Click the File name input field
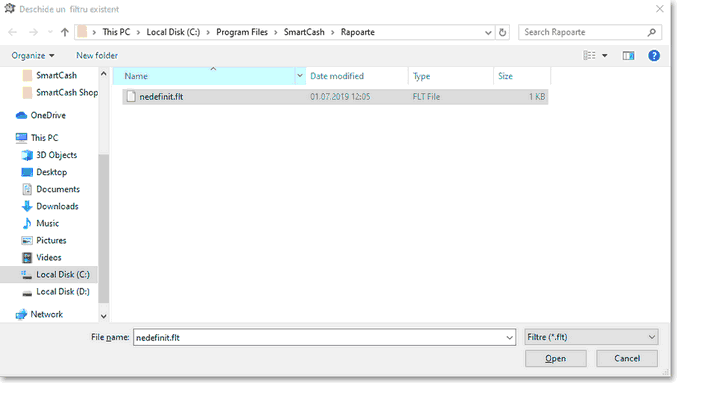Screen dimensions: 702x395 tap(324, 337)
